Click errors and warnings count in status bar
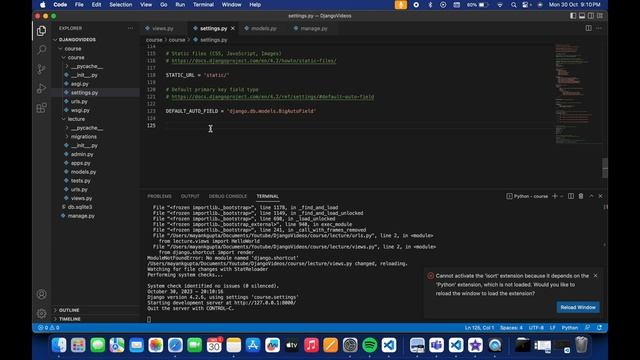640x360 pixels. click(x=49, y=328)
